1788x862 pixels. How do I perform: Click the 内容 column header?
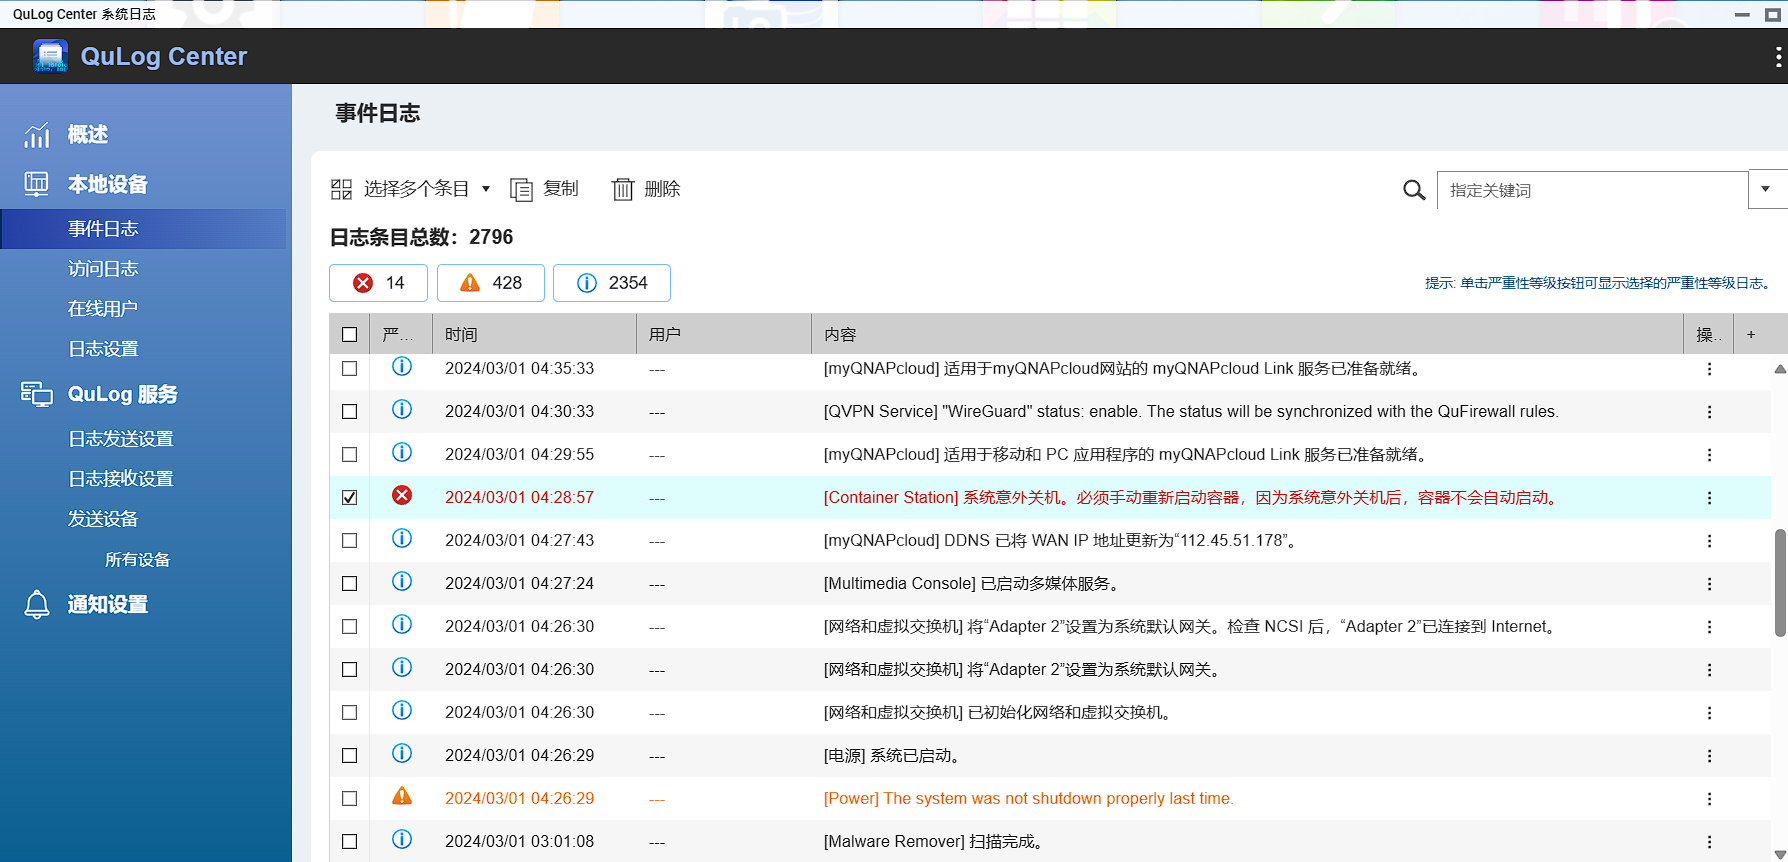point(1247,334)
